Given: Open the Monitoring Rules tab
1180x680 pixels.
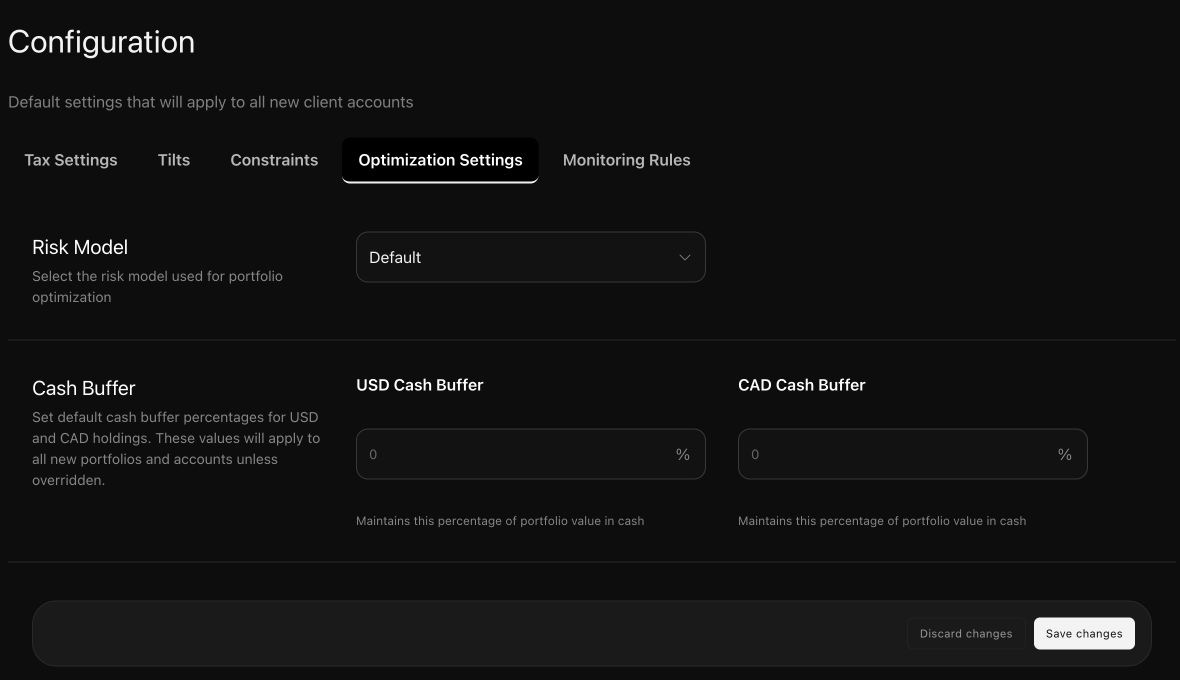Looking at the screenshot, I should tap(626, 160).
